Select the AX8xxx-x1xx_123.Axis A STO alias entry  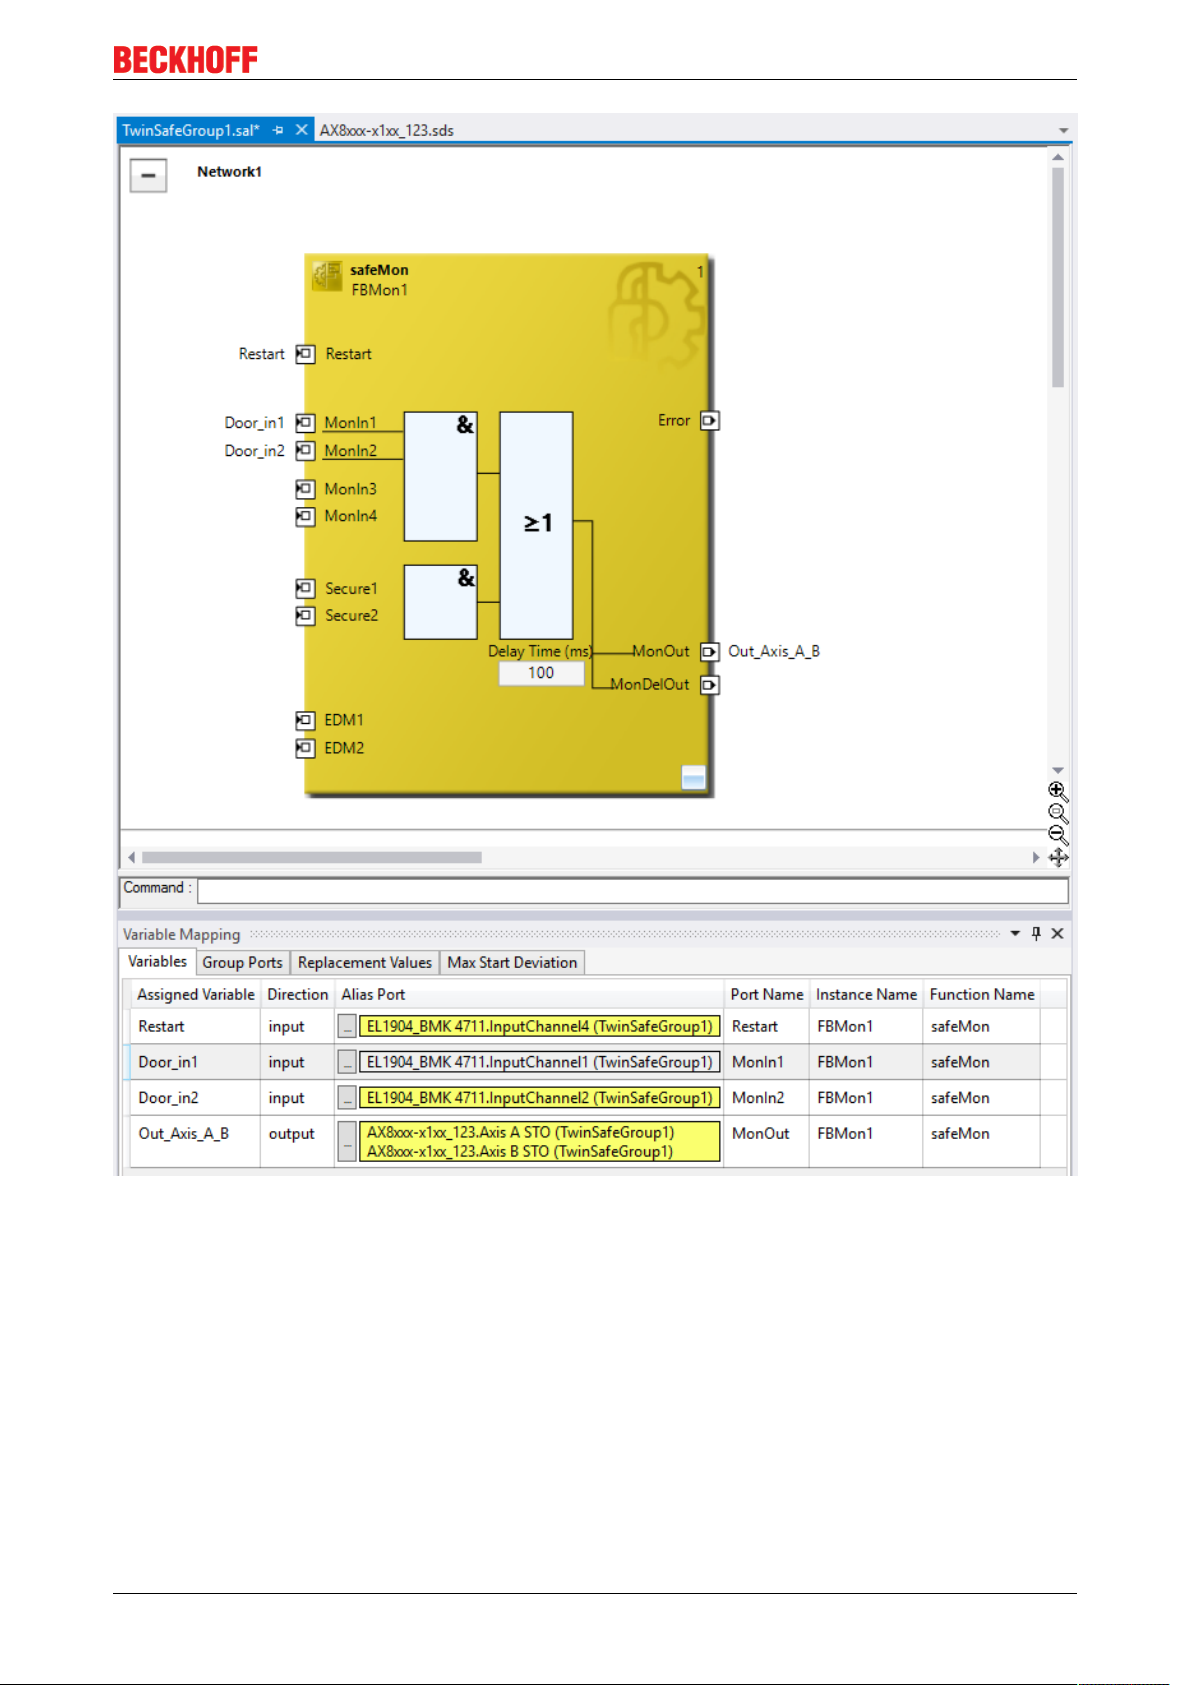coord(521,1133)
